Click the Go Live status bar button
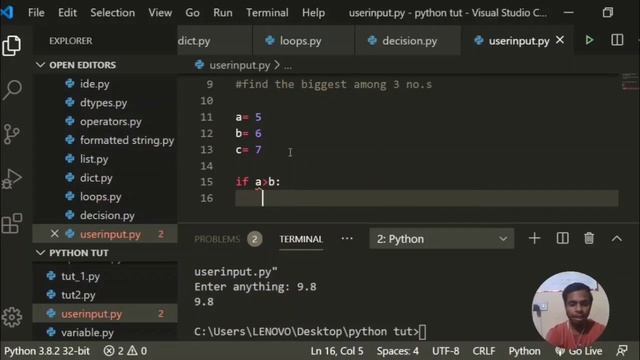 point(578,351)
